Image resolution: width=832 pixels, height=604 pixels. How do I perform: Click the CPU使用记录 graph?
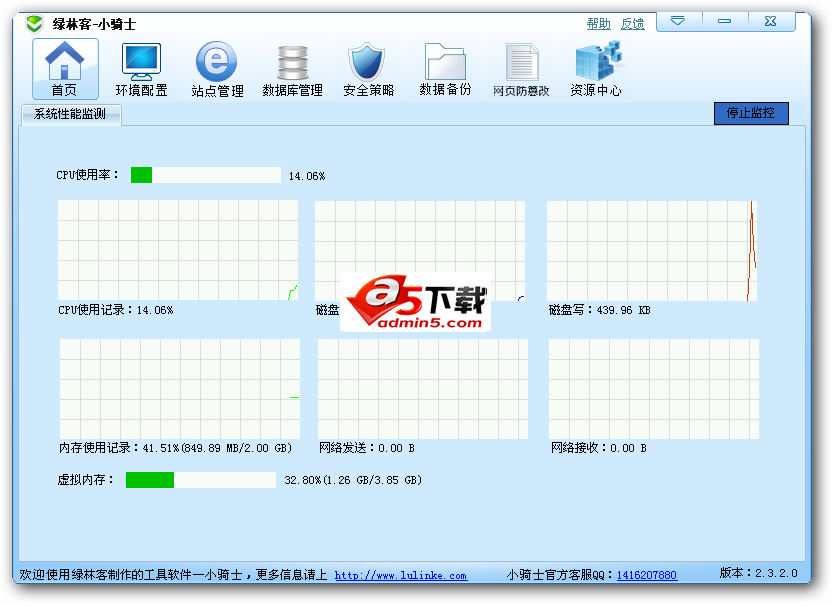(x=178, y=250)
